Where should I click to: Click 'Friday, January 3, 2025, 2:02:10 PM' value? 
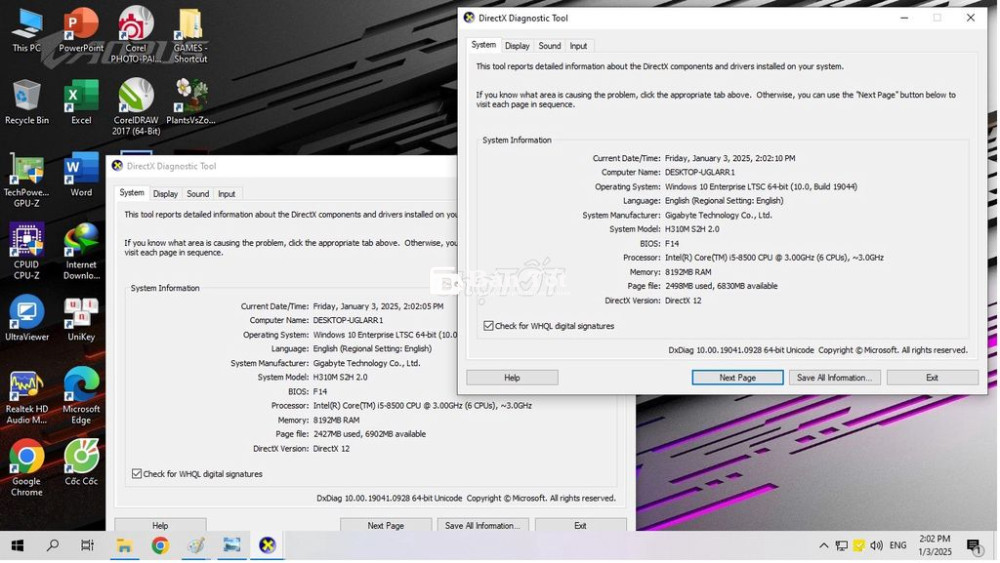click(730, 158)
